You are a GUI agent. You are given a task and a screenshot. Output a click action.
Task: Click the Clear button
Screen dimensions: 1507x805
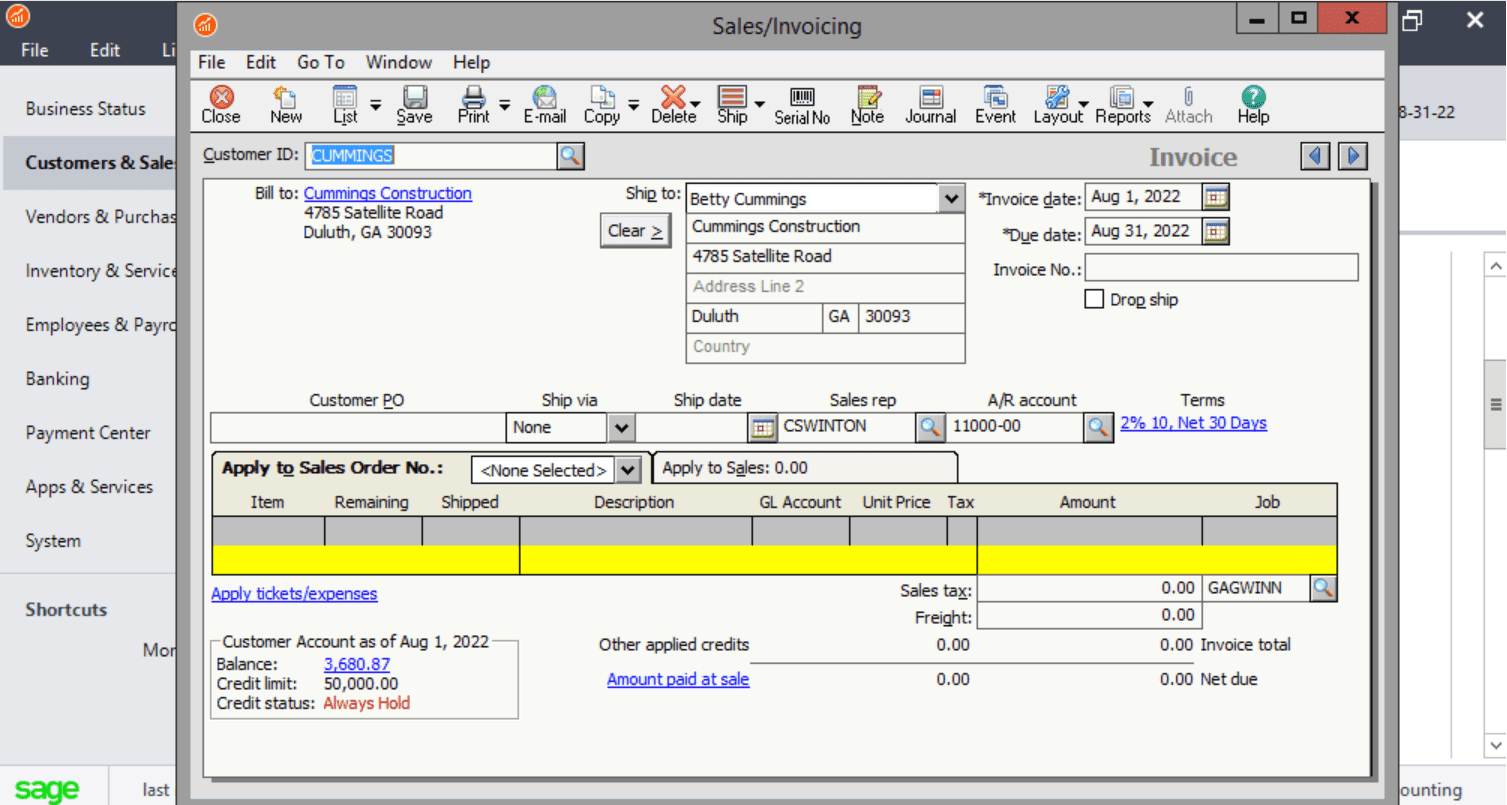(x=635, y=231)
